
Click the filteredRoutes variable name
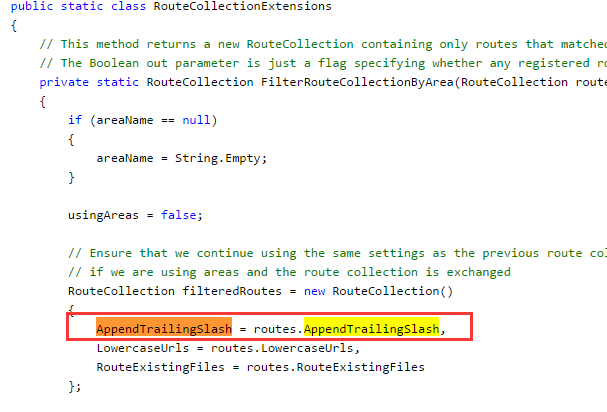point(232,291)
